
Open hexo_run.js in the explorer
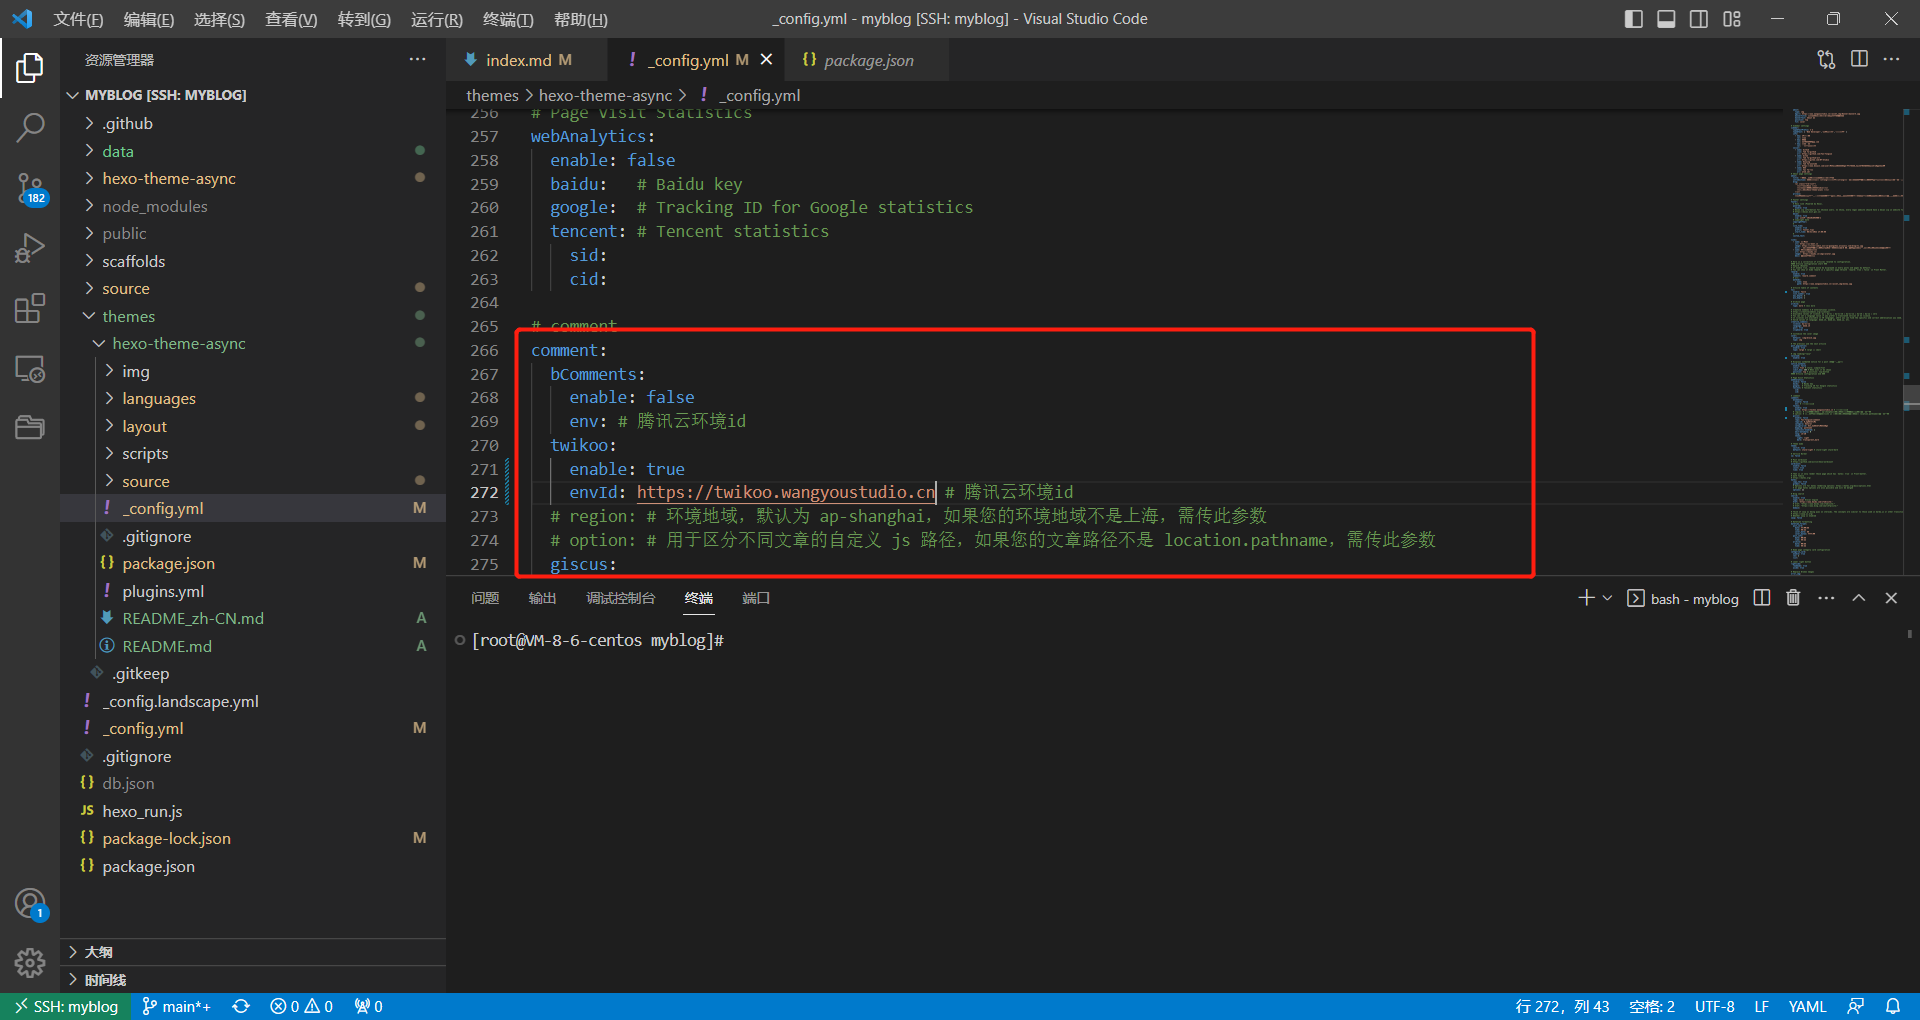[x=253, y=811]
